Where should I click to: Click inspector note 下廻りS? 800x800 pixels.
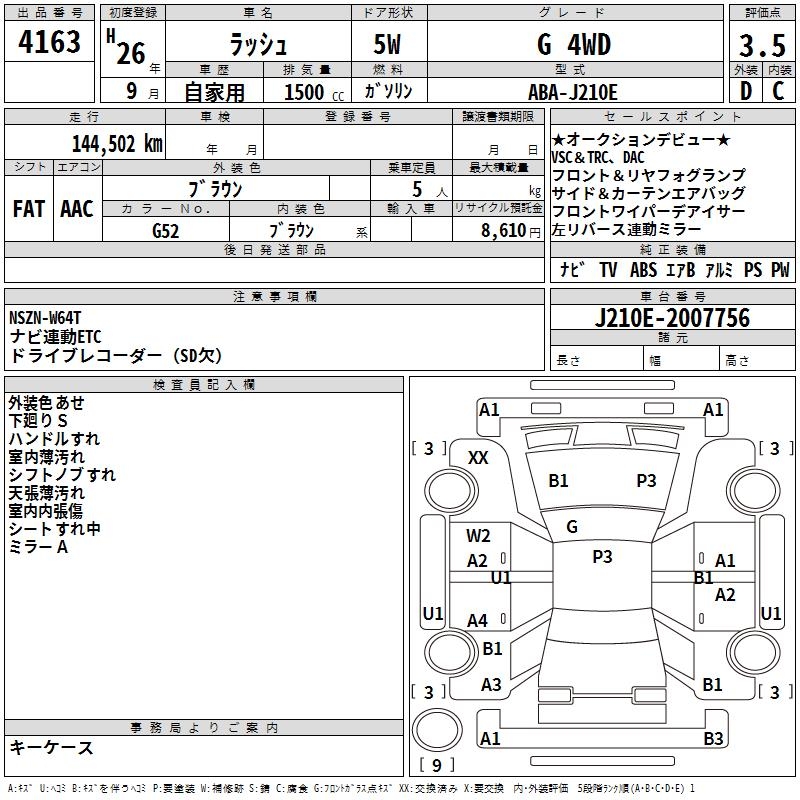coord(38,420)
